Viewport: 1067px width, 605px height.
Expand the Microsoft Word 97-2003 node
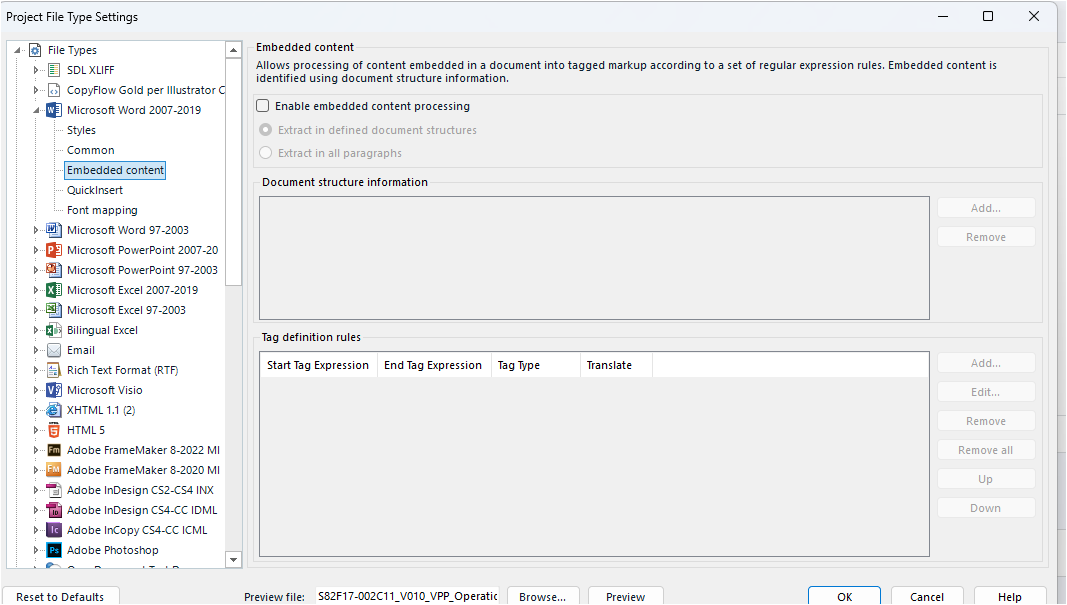35,229
